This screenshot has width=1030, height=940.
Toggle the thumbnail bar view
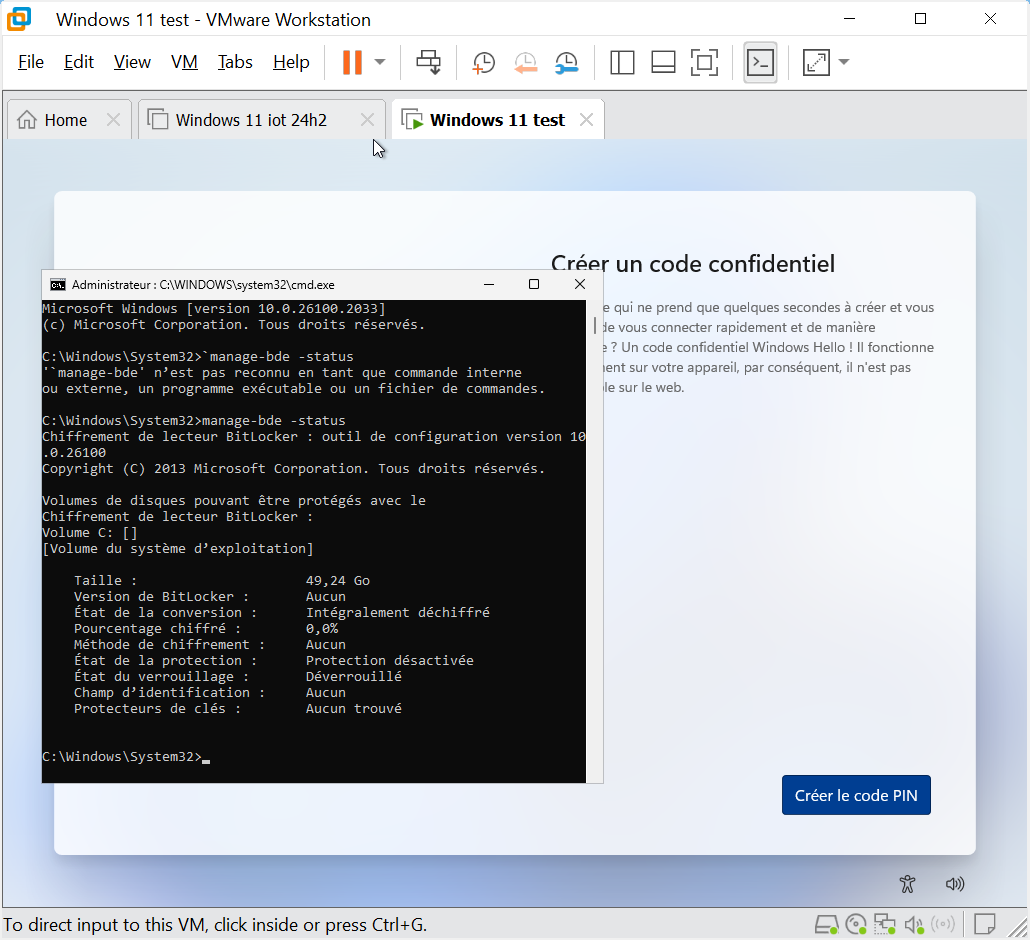click(x=663, y=62)
